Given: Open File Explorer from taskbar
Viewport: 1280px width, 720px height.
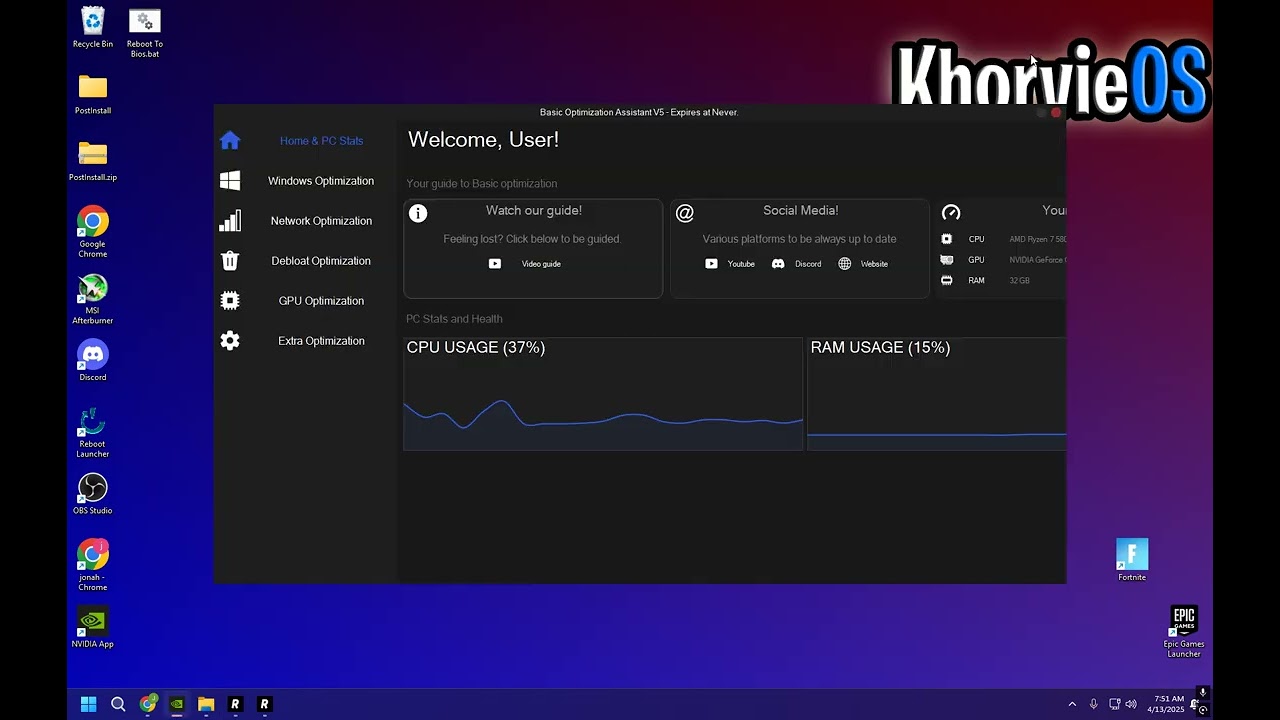Looking at the screenshot, I should [206, 704].
